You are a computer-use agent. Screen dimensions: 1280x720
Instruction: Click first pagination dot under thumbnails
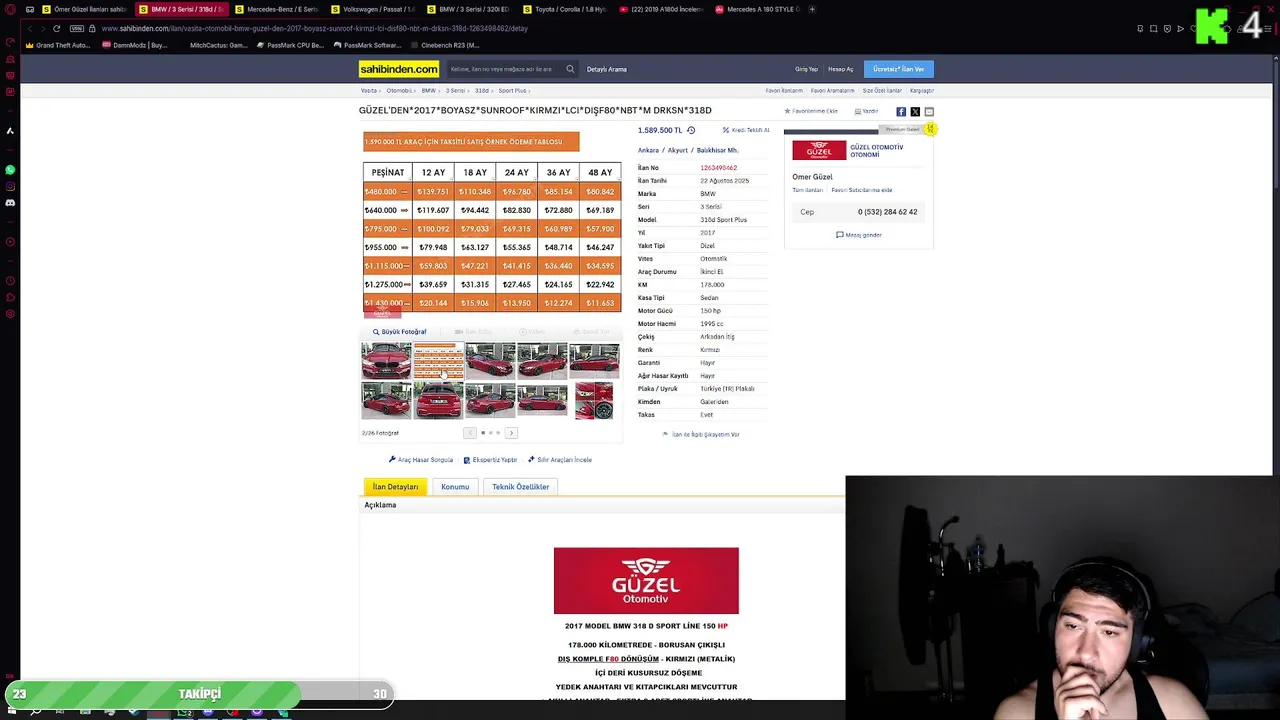(x=483, y=433)
